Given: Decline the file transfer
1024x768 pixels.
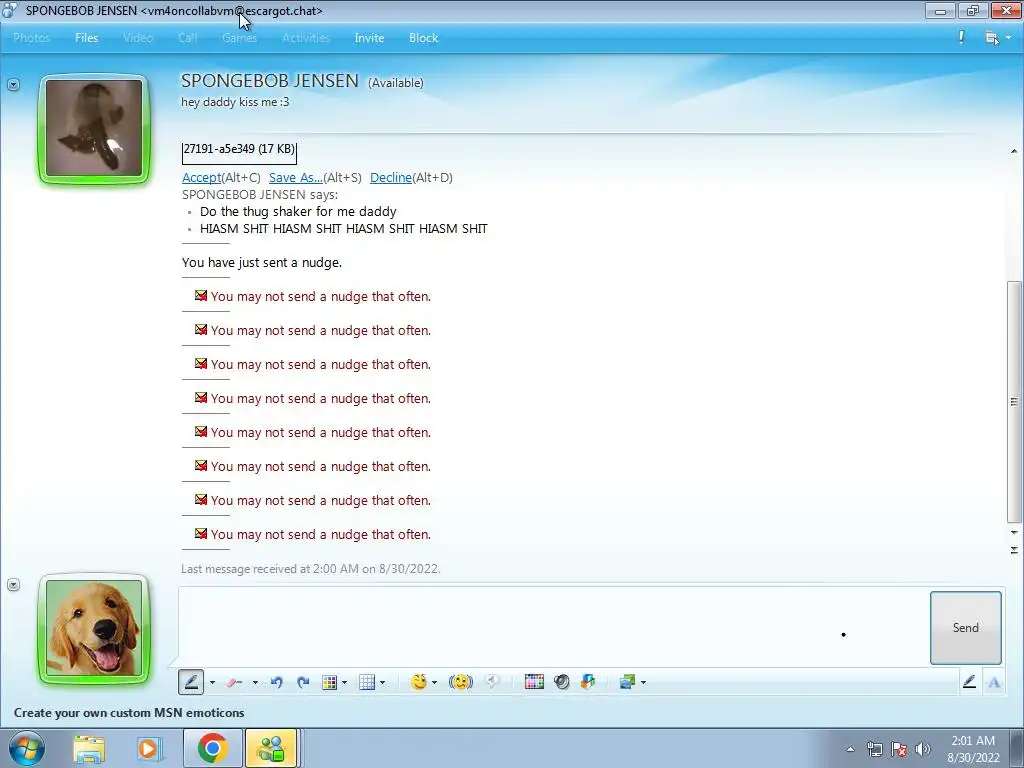Looking at the screenshot, I should tap(391, 178).
